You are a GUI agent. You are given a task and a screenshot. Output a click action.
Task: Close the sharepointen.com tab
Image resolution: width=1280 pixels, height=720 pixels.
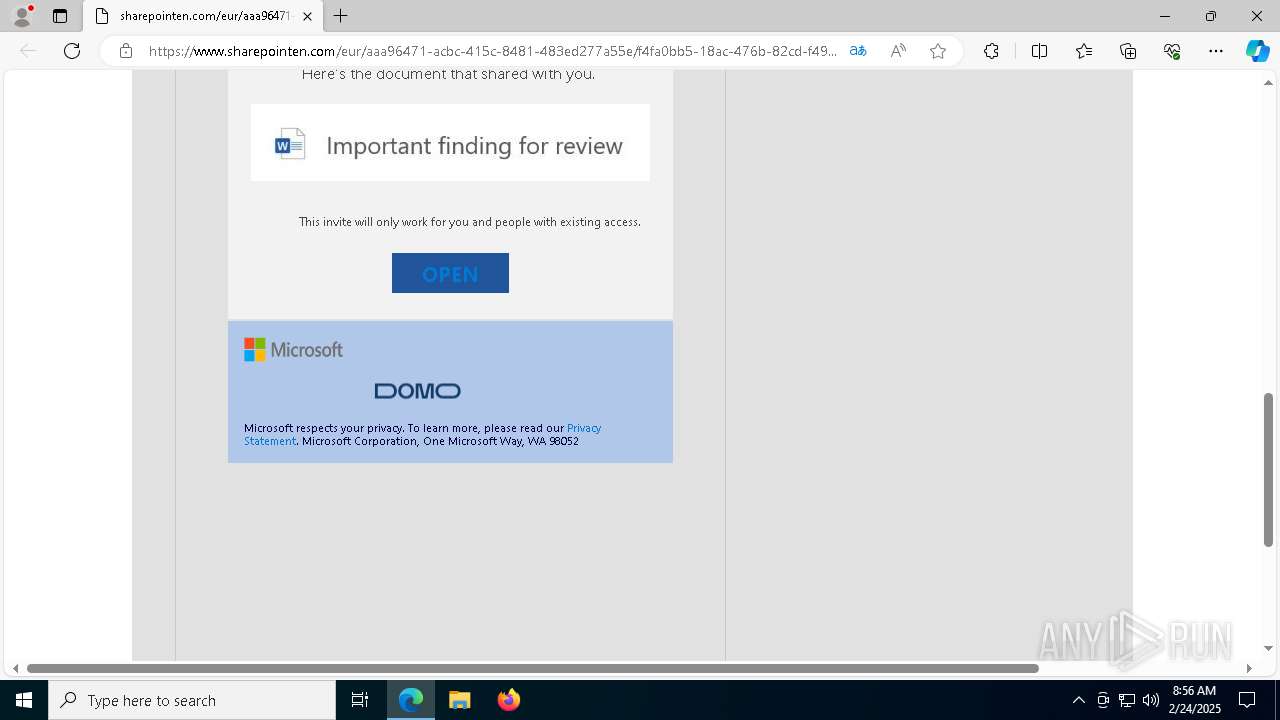tap(307, 16)
